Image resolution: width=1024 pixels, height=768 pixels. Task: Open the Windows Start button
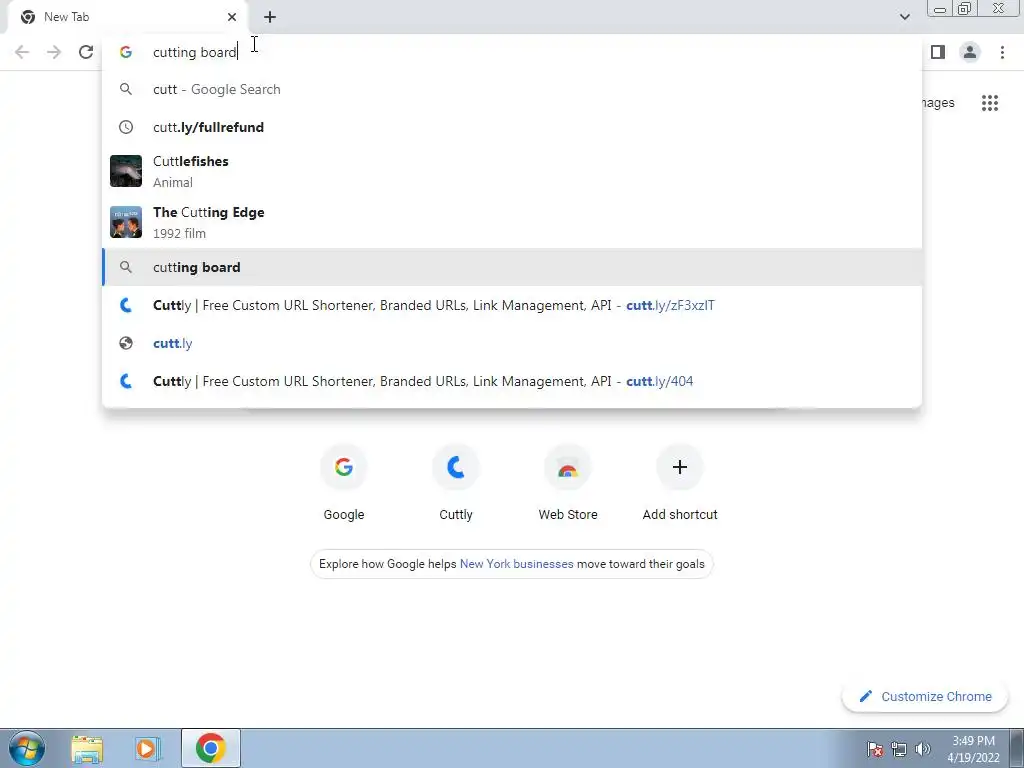tap(27, 748)
